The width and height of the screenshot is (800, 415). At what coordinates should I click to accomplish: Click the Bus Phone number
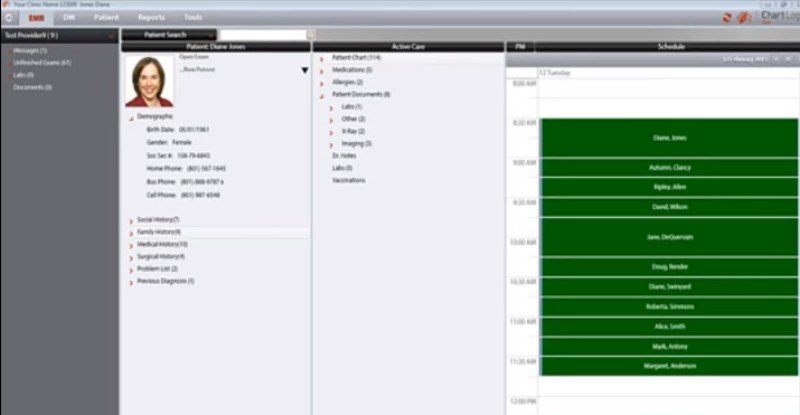(x=203, y=182)
